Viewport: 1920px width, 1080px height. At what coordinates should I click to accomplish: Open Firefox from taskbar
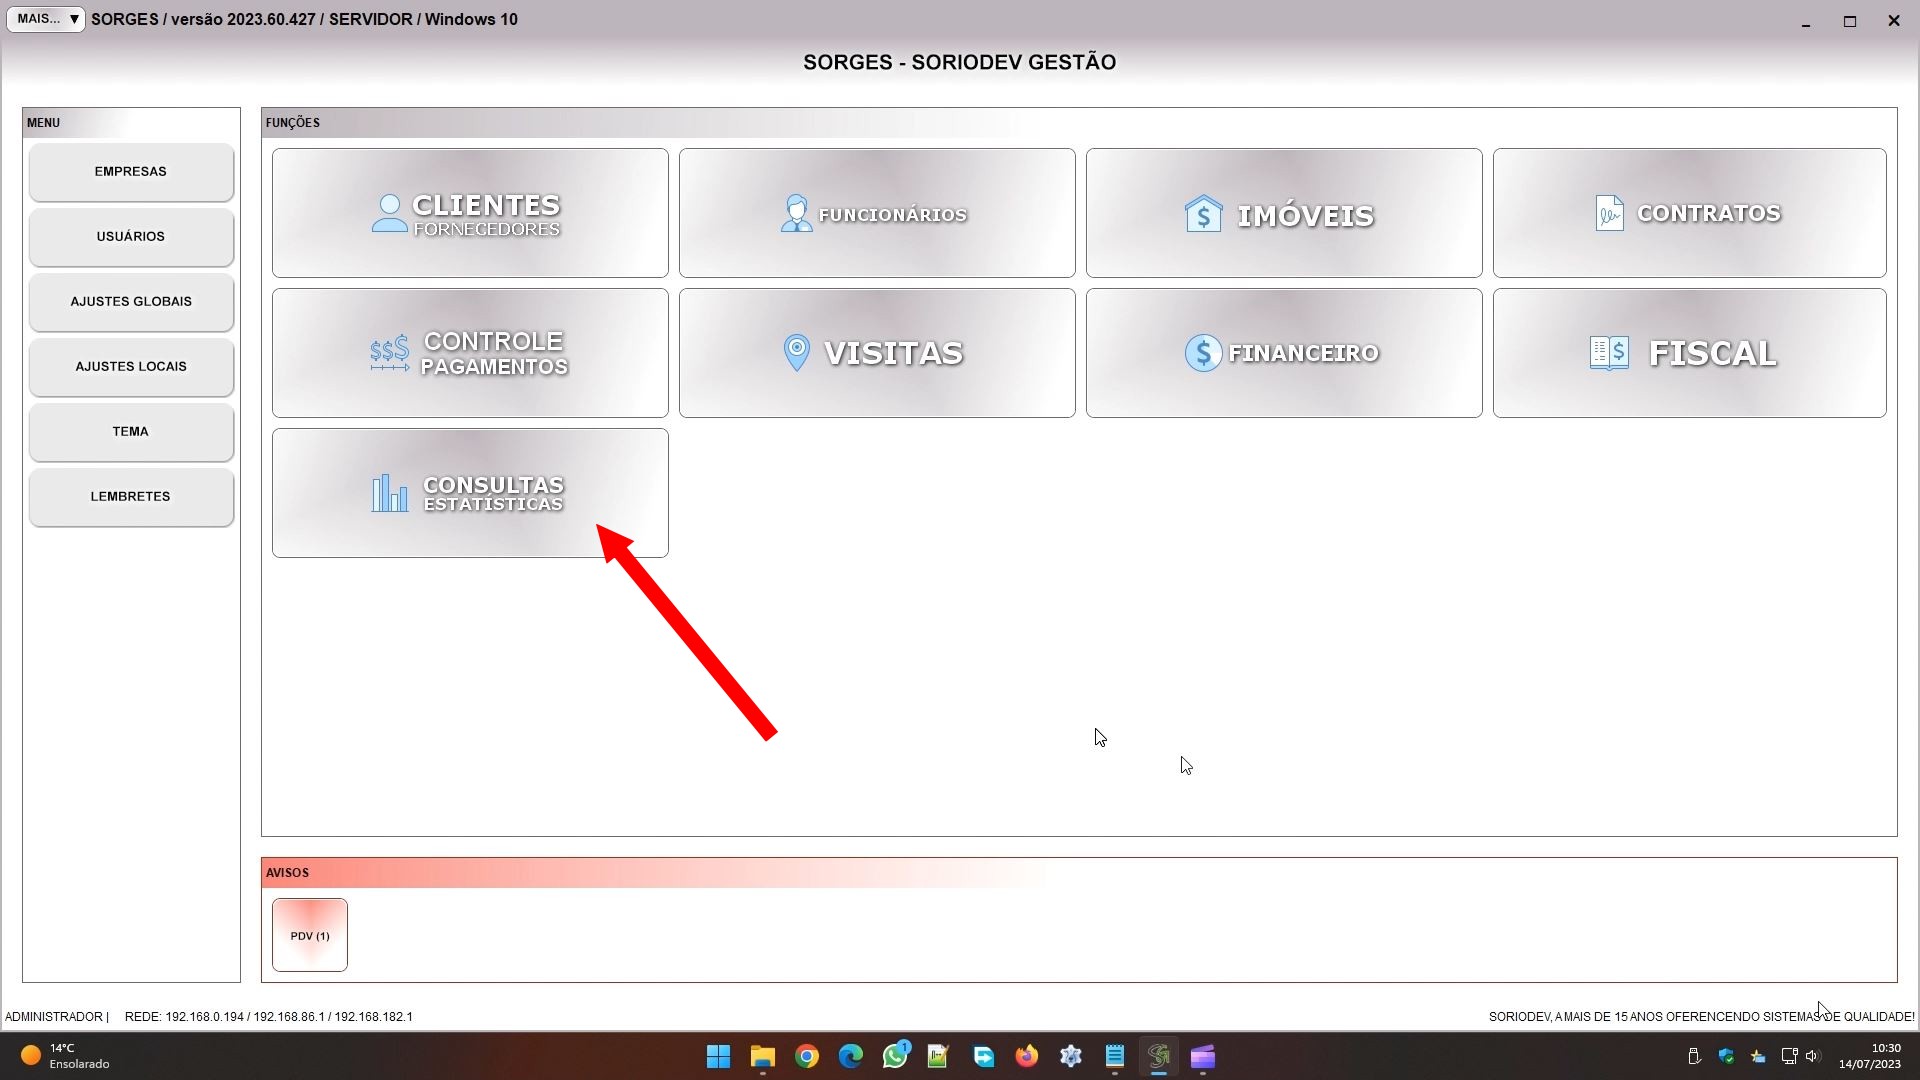tap(1026, 1057)
